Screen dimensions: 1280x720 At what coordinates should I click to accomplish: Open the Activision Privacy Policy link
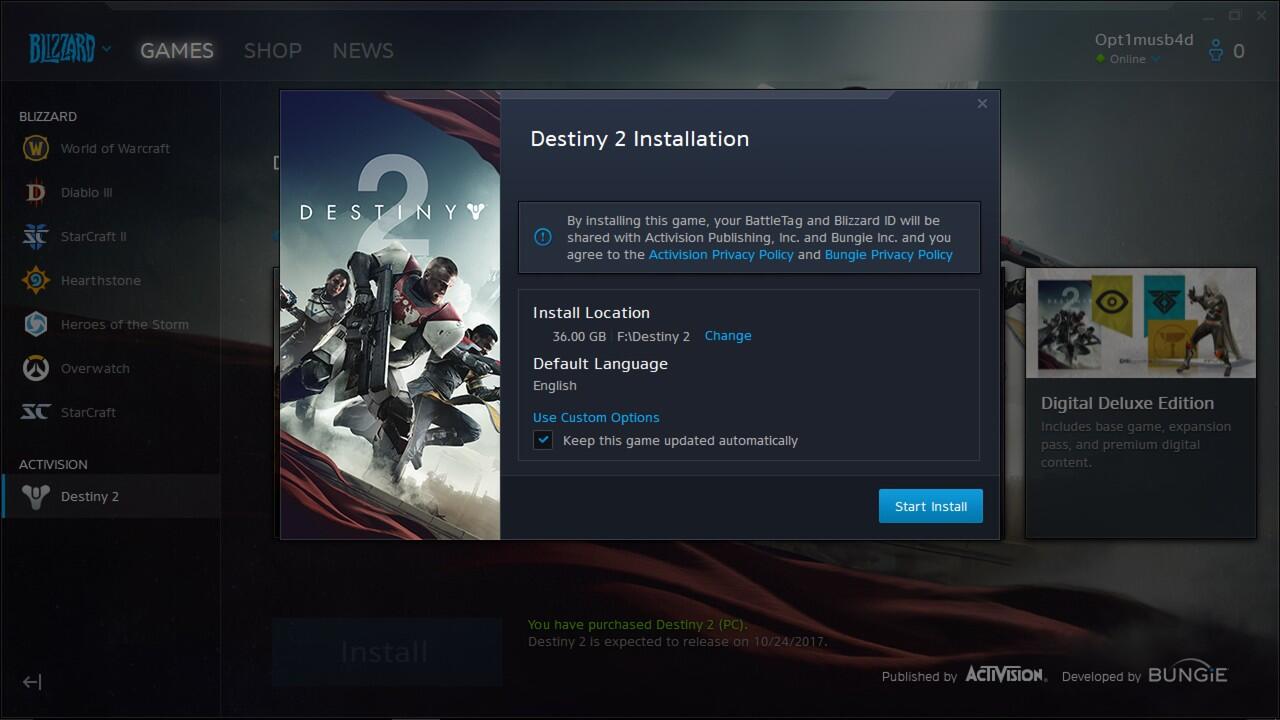[721, 255]
